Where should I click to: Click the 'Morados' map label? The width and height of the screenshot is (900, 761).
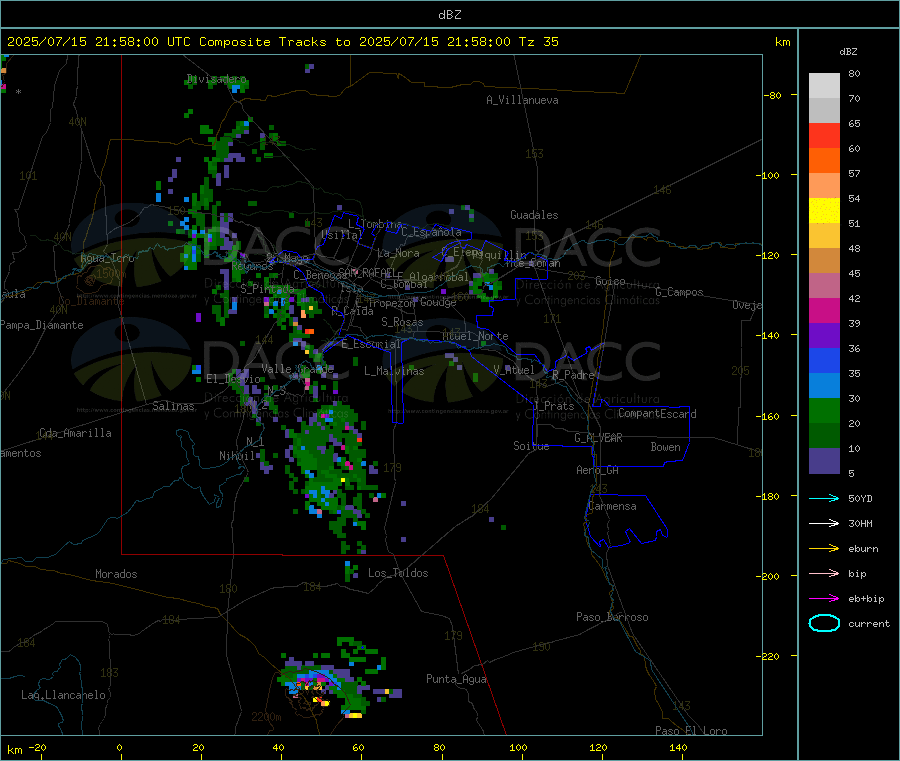[116, 574]
